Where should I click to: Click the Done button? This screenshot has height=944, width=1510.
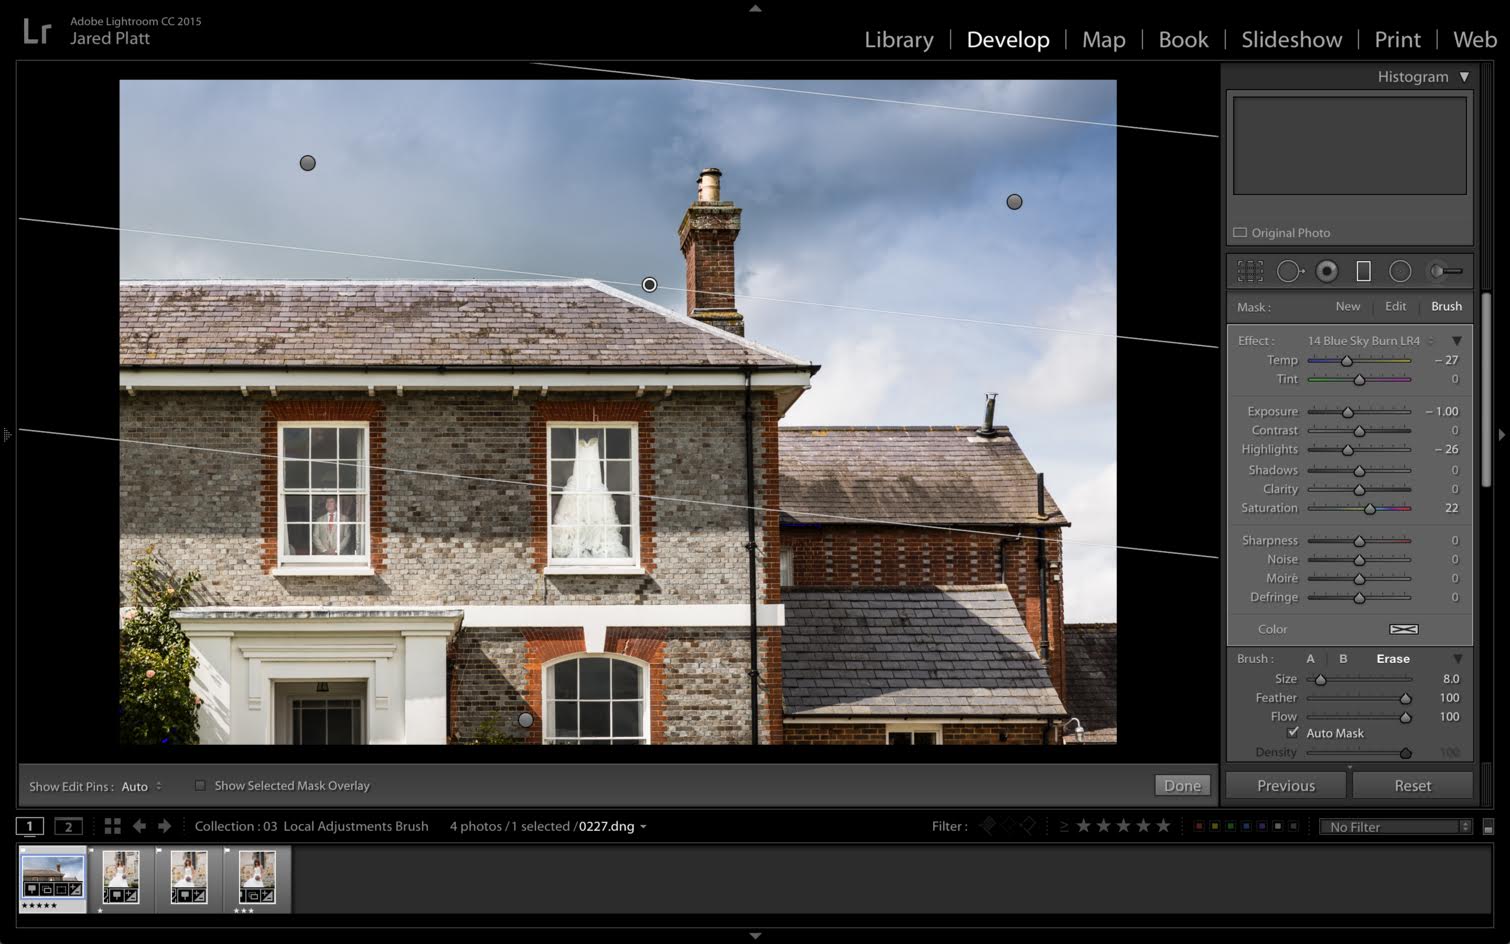tap(1182, 786)
